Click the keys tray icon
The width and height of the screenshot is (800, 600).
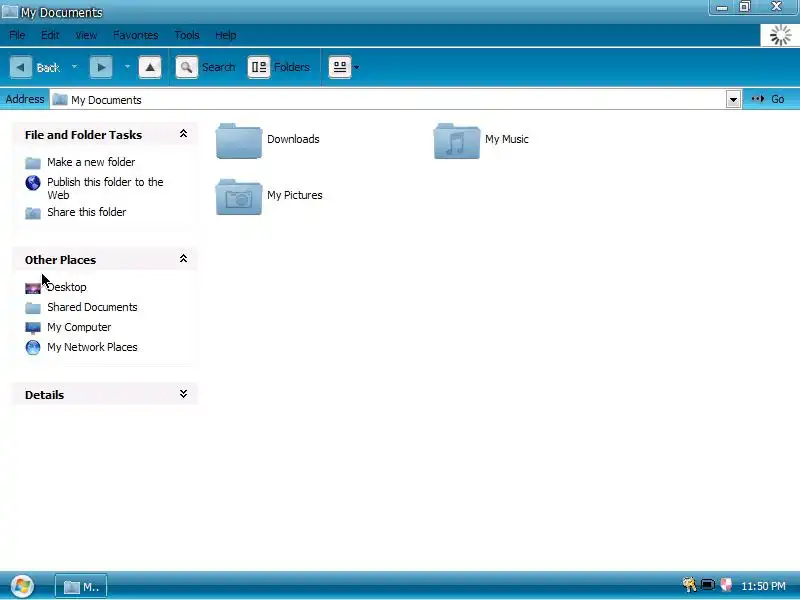tap(689, 585)
